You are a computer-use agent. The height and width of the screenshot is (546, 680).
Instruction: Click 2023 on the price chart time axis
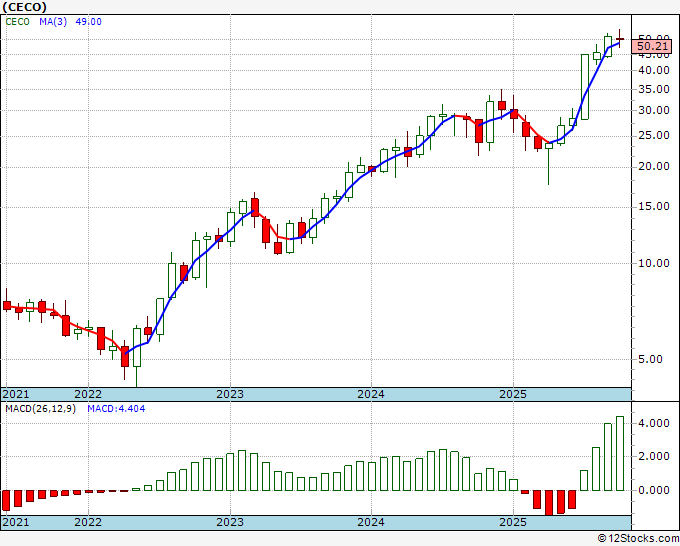click(x=230, y=394)
